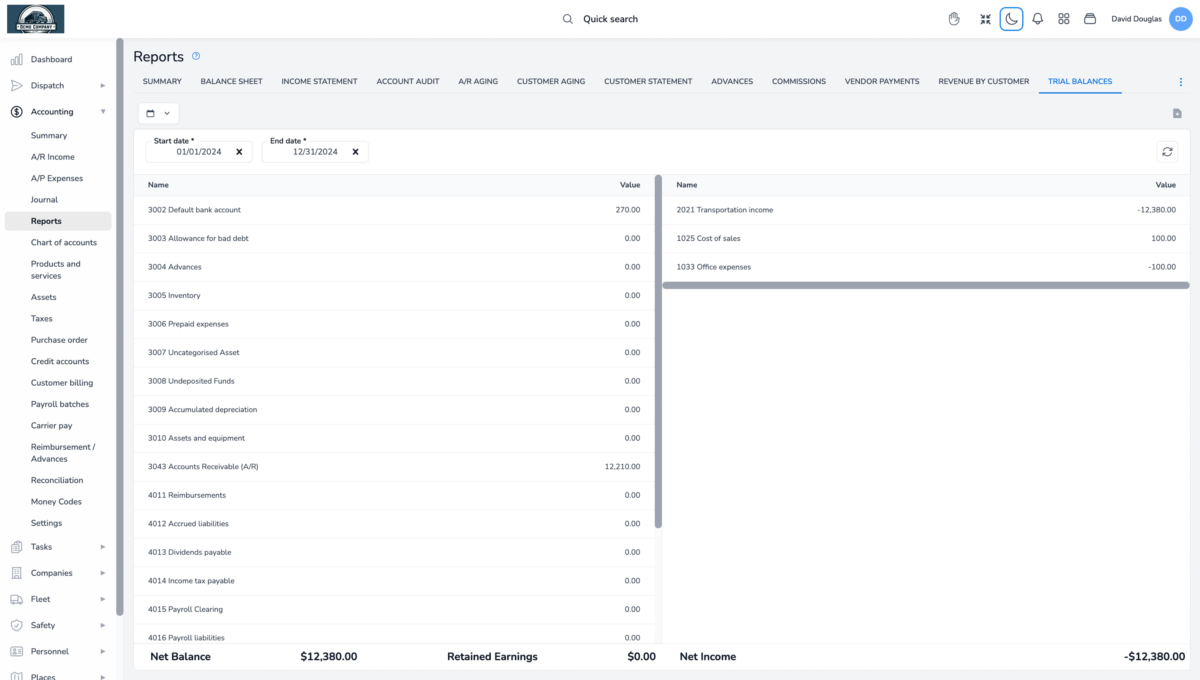Screen dimensions: 1200x680
Task: Click the Reports help question icon
Action: [x=196, y=56]
